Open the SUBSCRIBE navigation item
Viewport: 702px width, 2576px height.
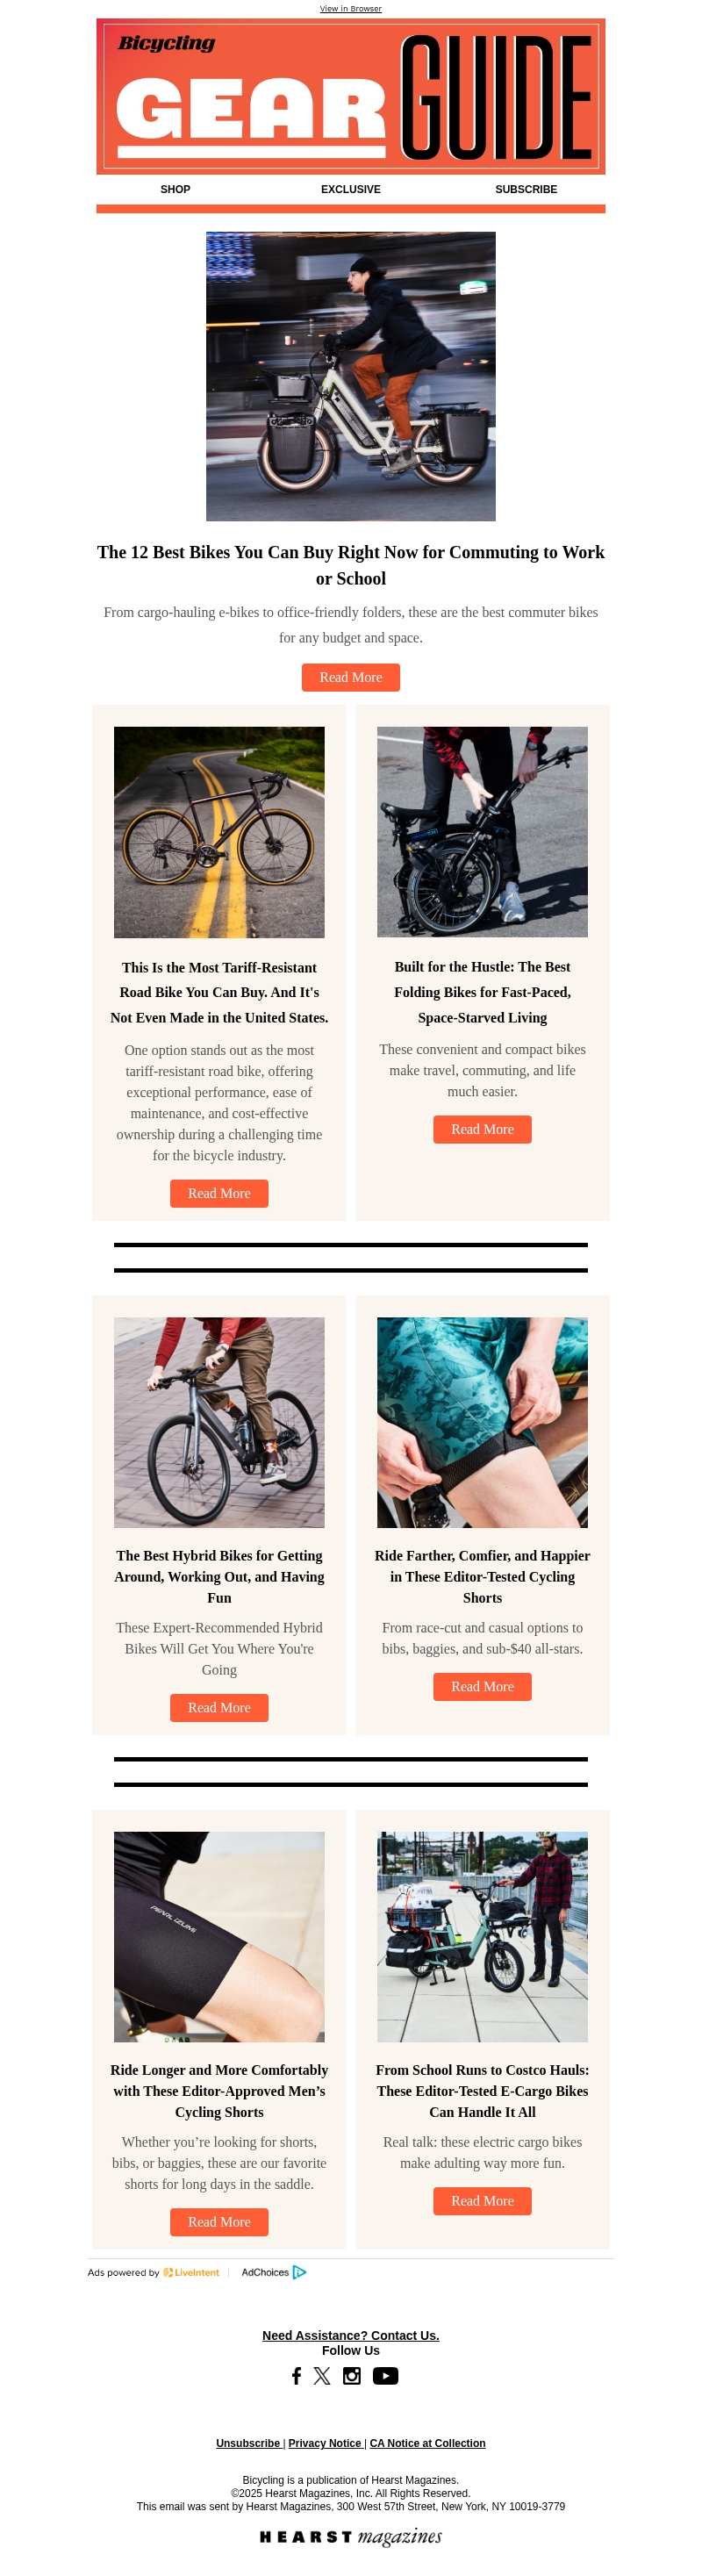pos(526,189)
